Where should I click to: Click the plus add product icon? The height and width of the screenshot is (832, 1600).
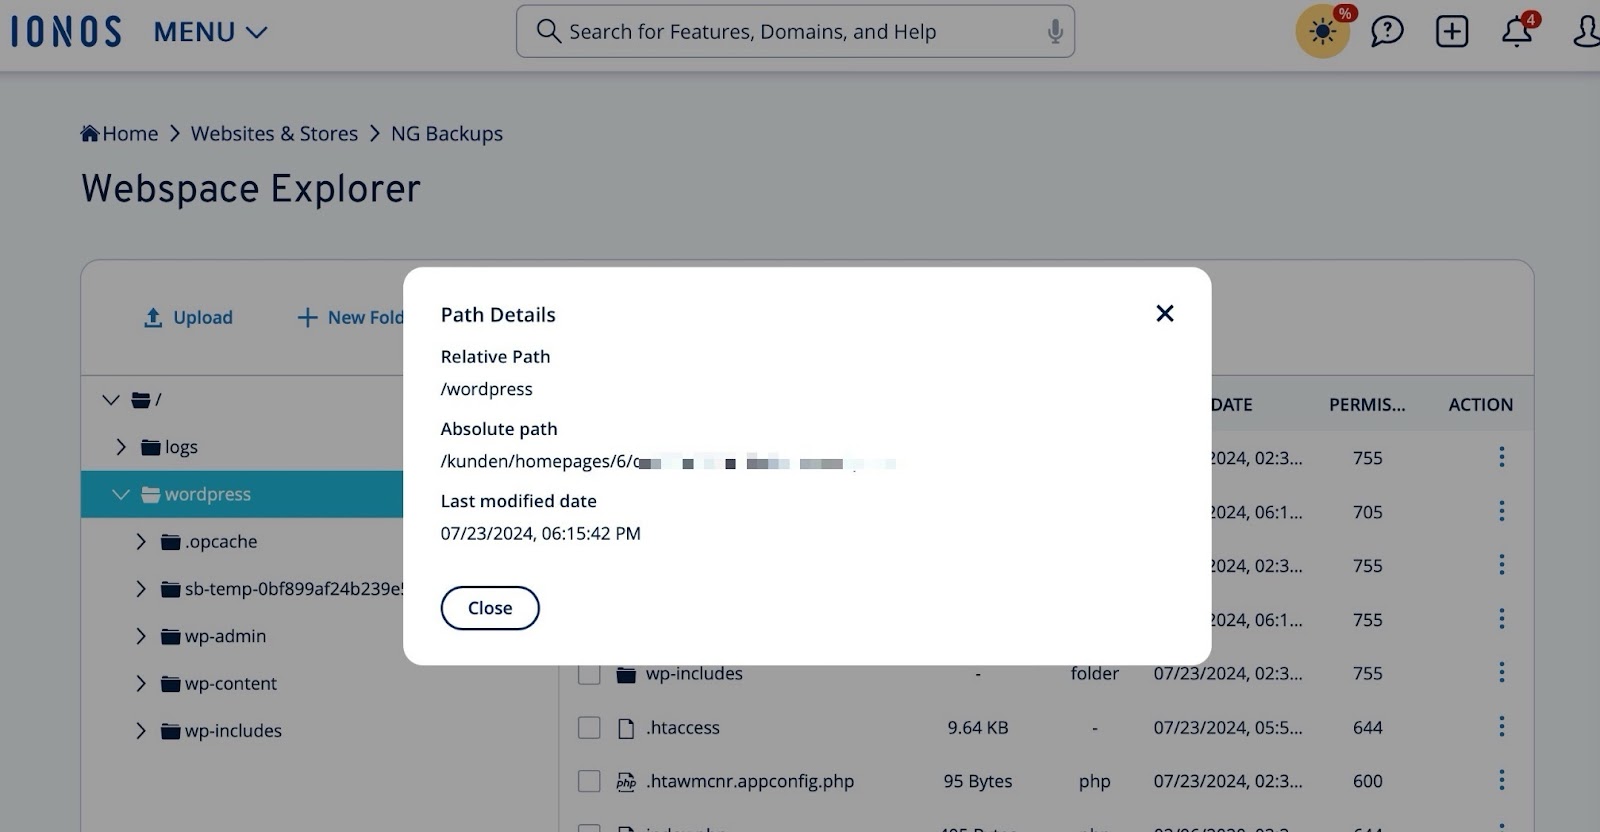[1451, 32]
